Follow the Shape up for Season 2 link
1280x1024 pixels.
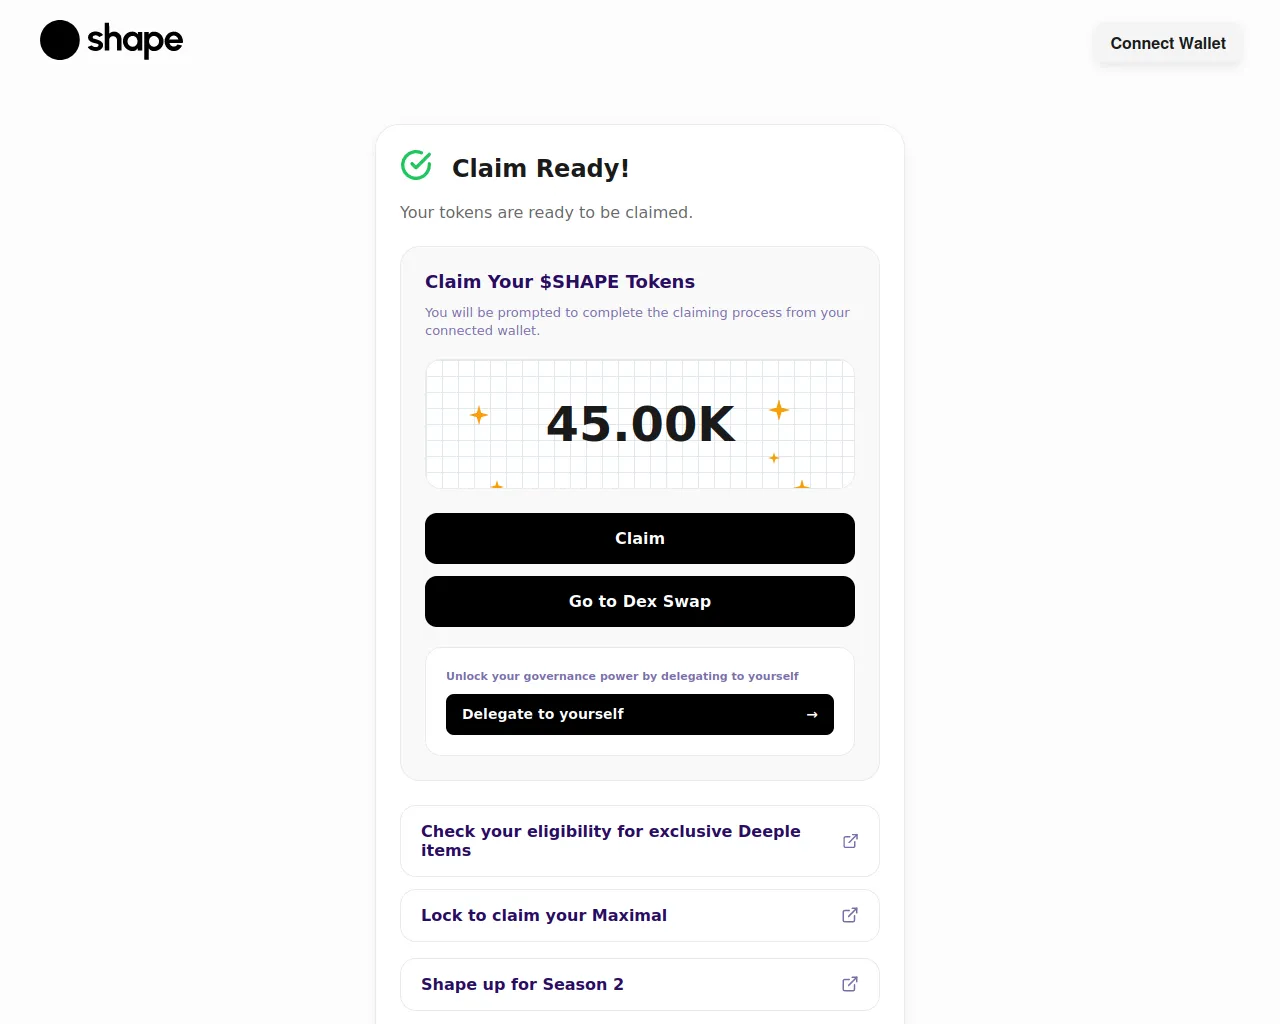coord(522,984)
